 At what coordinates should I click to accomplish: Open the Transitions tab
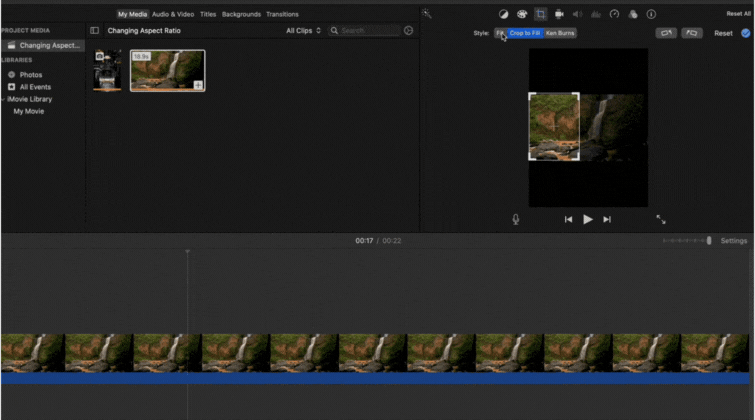pyautogui.click(x=282, y=14)
